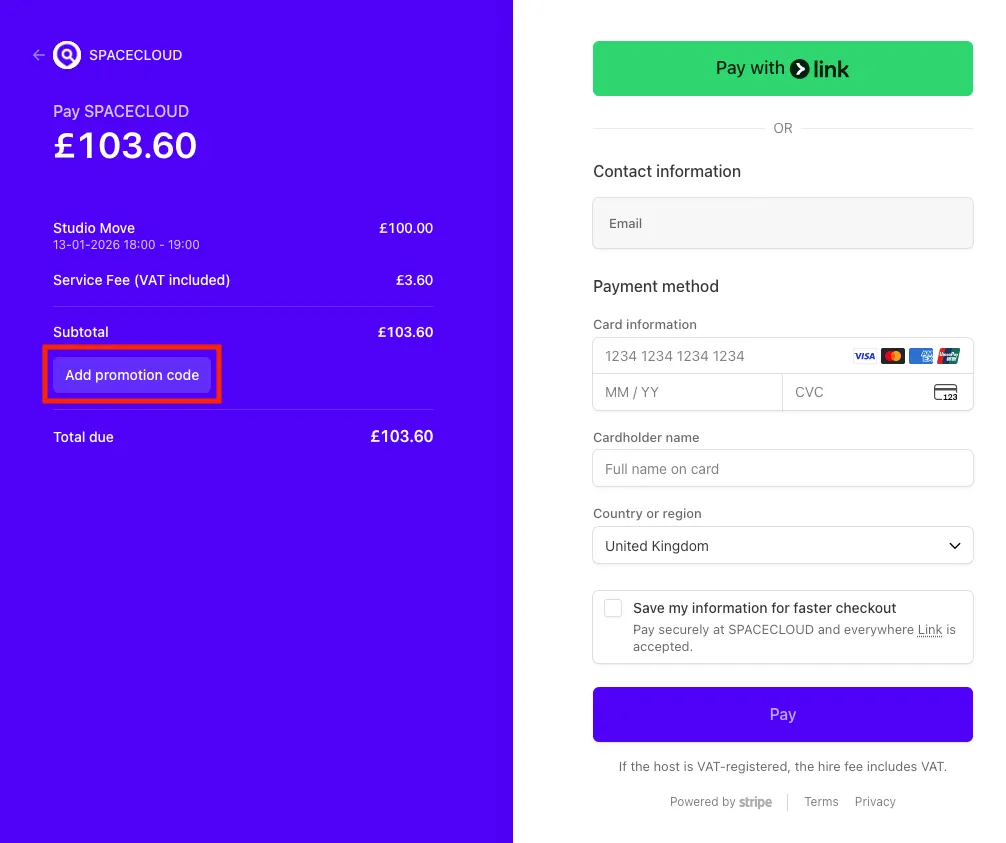1006x843 pixels.
Task: Tick the save my information checkbox
Action: pos(613,608)
